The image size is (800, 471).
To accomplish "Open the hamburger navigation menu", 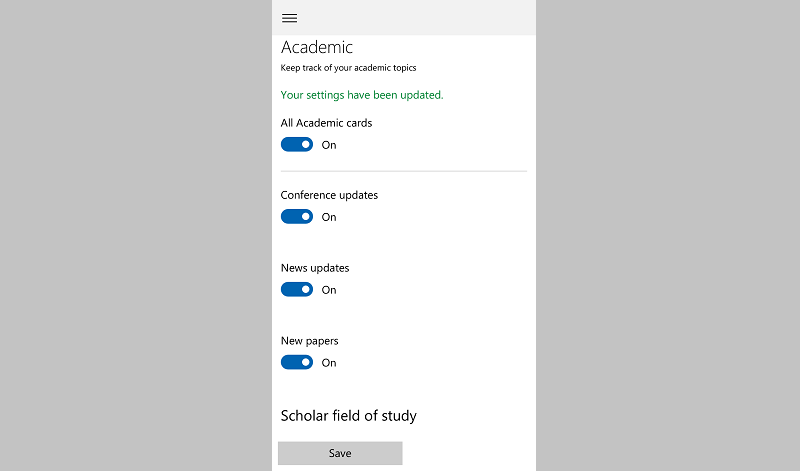I will coord(289,18).
